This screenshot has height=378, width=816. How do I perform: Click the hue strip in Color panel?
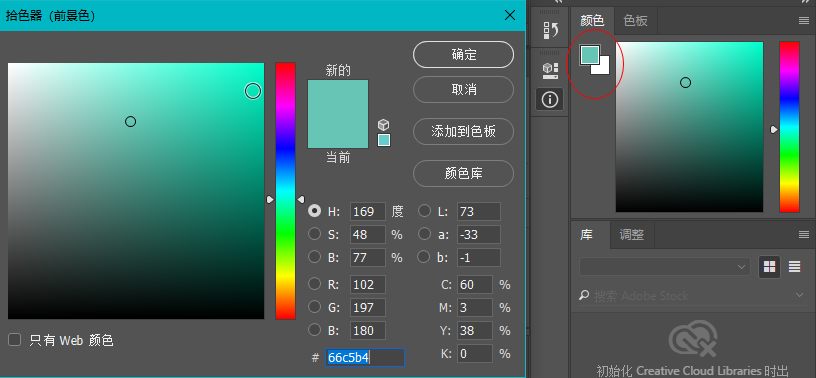pos(789,127)
